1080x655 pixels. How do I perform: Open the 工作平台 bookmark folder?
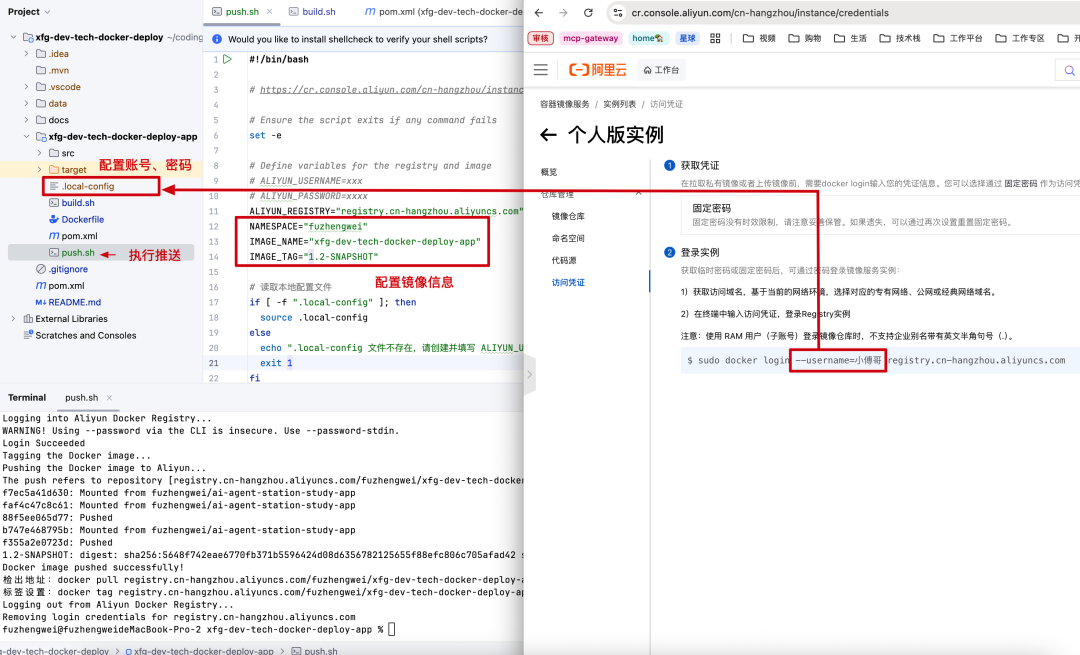pyautogui.click(x=957, y=38)
